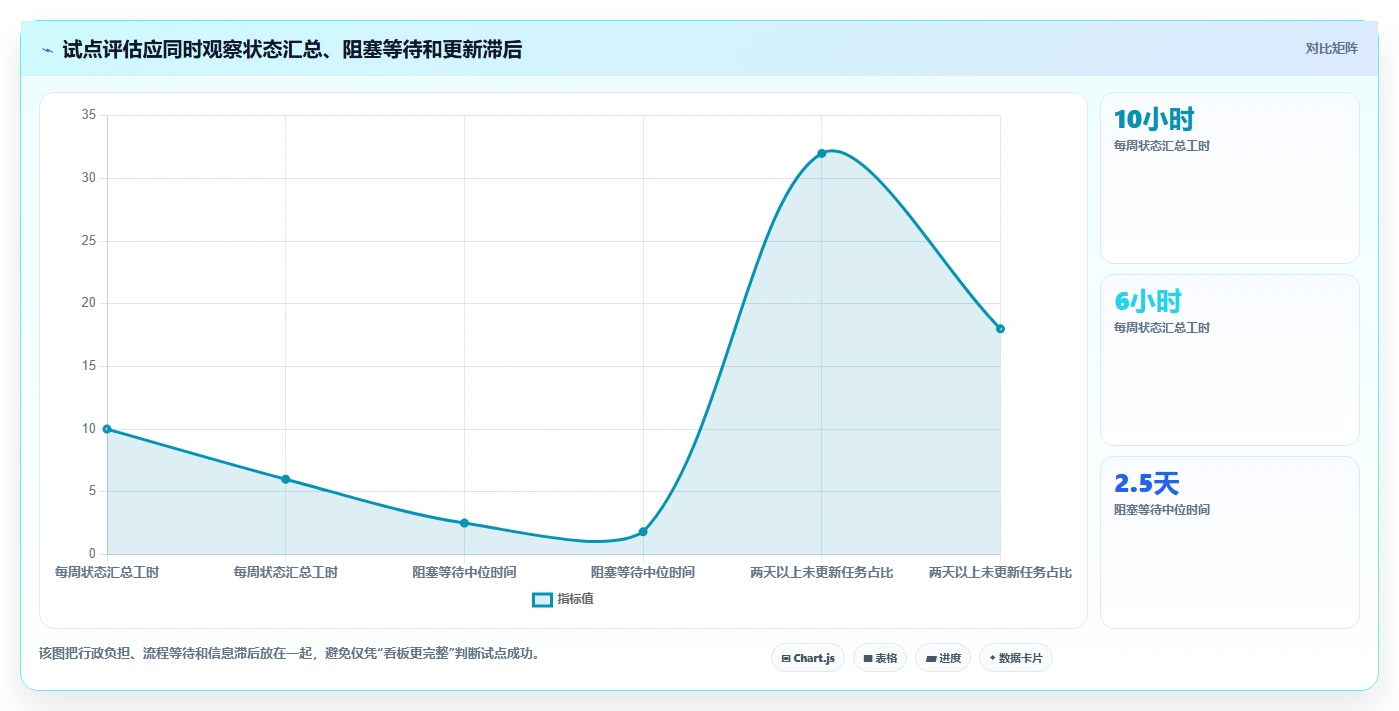This screenshot has height=711, width=1399.
Task: Click the 2.5天 card value
Action: [1147, 483]
